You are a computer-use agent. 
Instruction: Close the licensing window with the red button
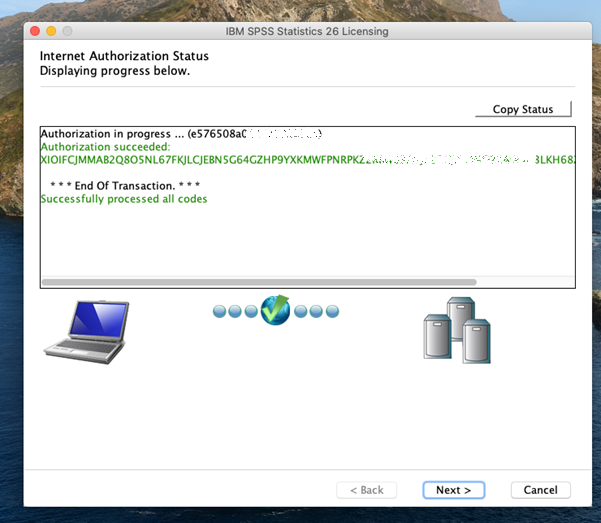click(x=35, y=31)
